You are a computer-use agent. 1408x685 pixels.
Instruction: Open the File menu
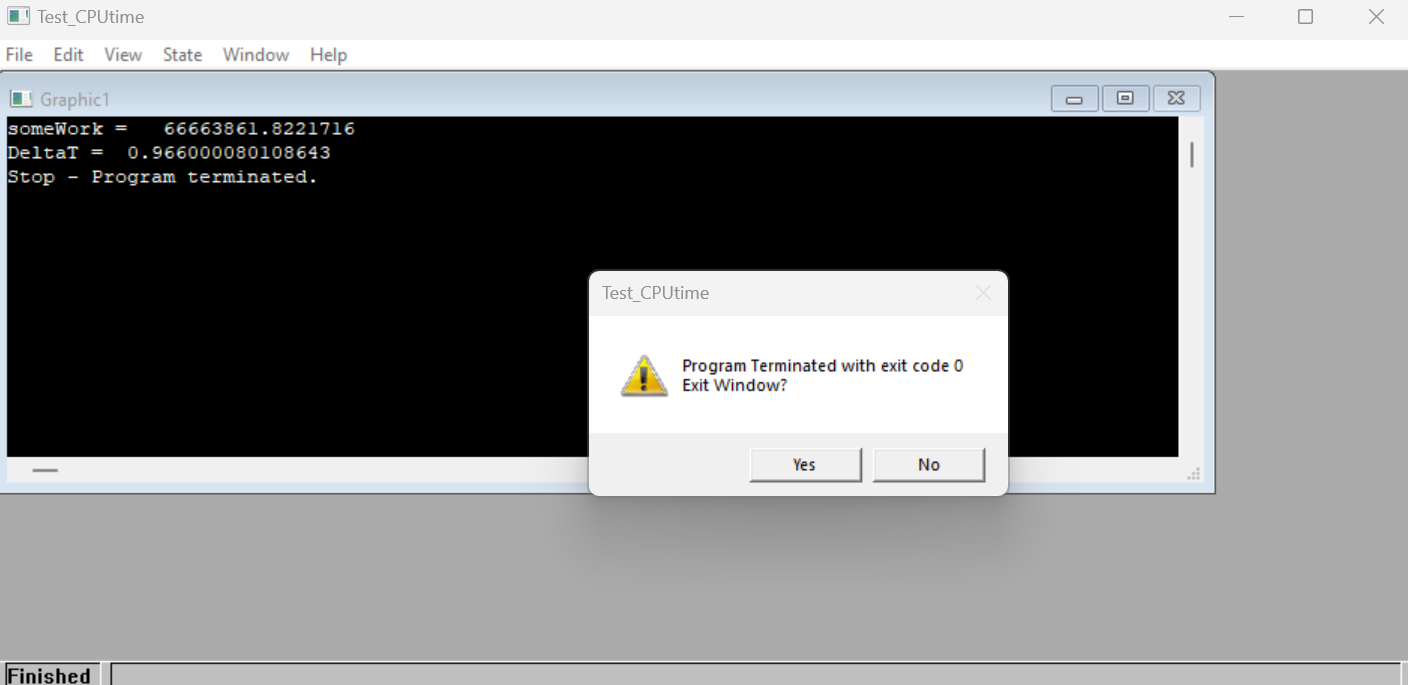point(19,55)
